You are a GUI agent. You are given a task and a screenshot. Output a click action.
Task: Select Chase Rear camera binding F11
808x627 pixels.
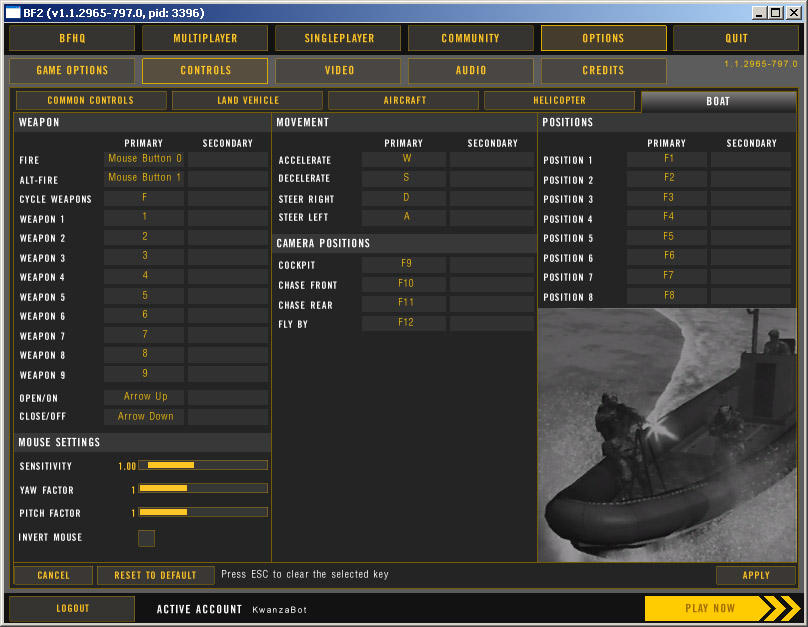click(x=404, y=303)
